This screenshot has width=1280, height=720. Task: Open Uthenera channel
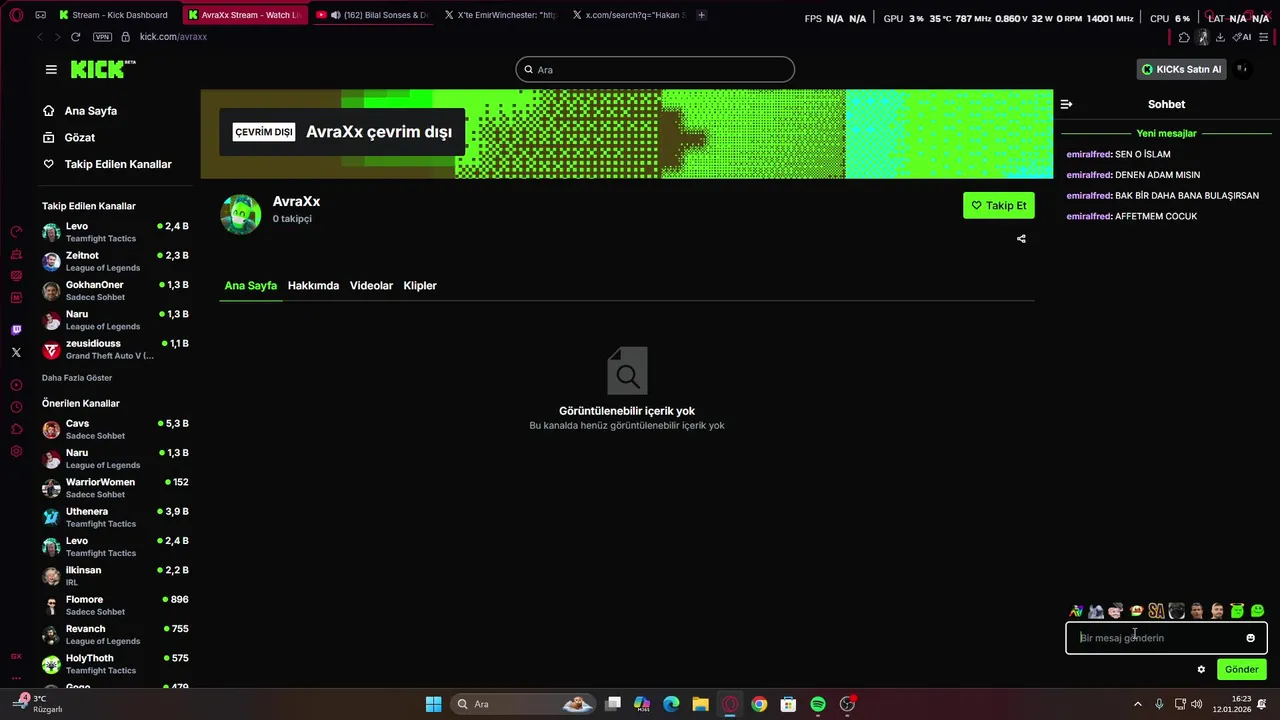[x=115, y=517]
